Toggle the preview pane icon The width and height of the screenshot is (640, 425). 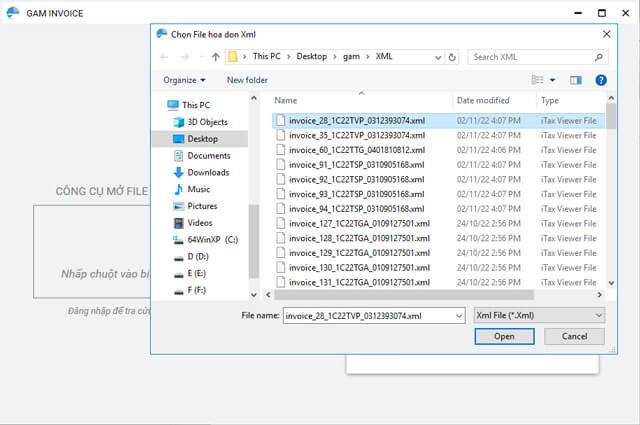point(575,79)
